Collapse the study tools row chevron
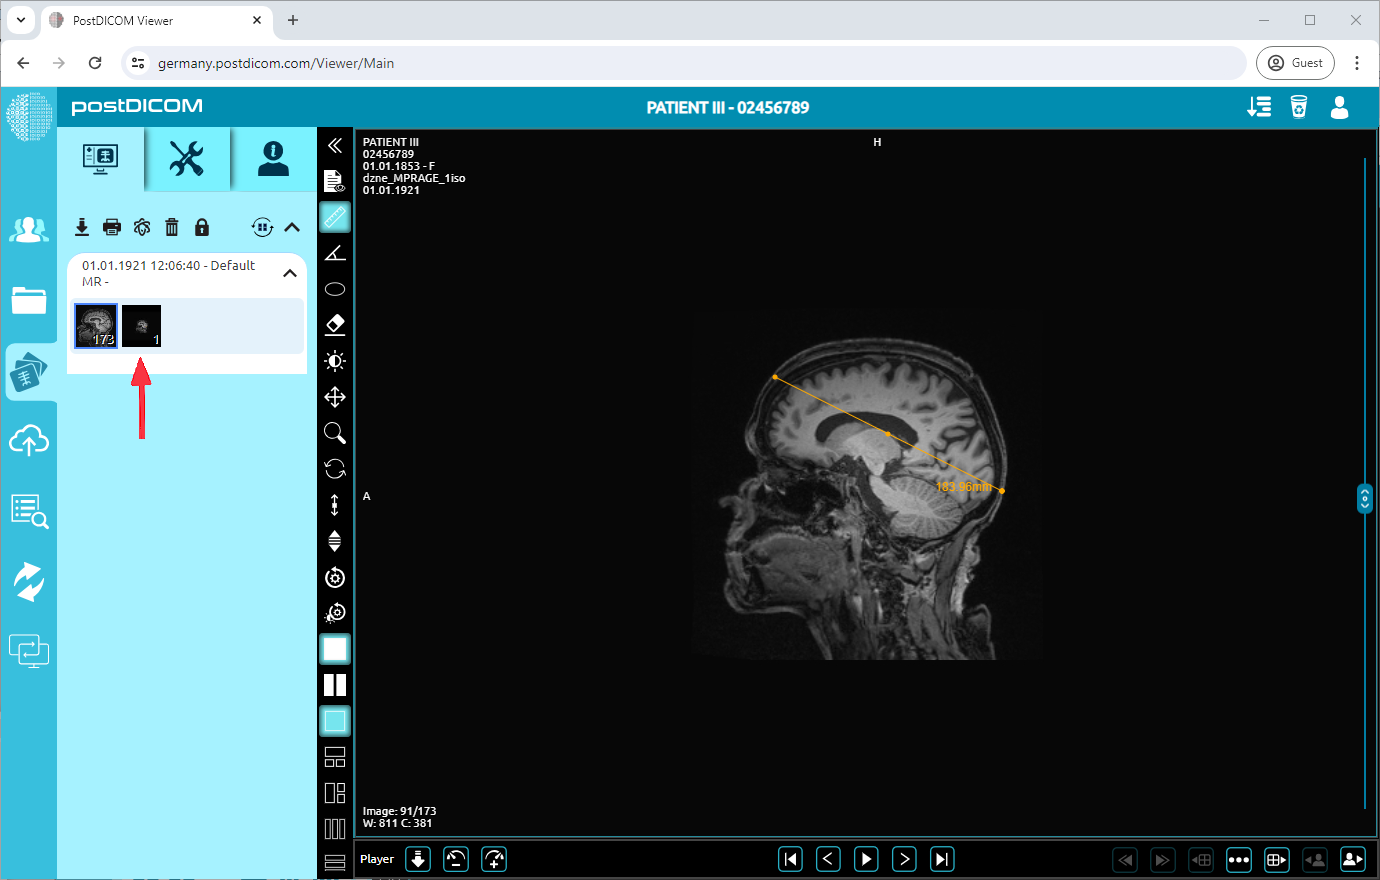This screenshot has height=880, width=1380. [x=292, y=227]
